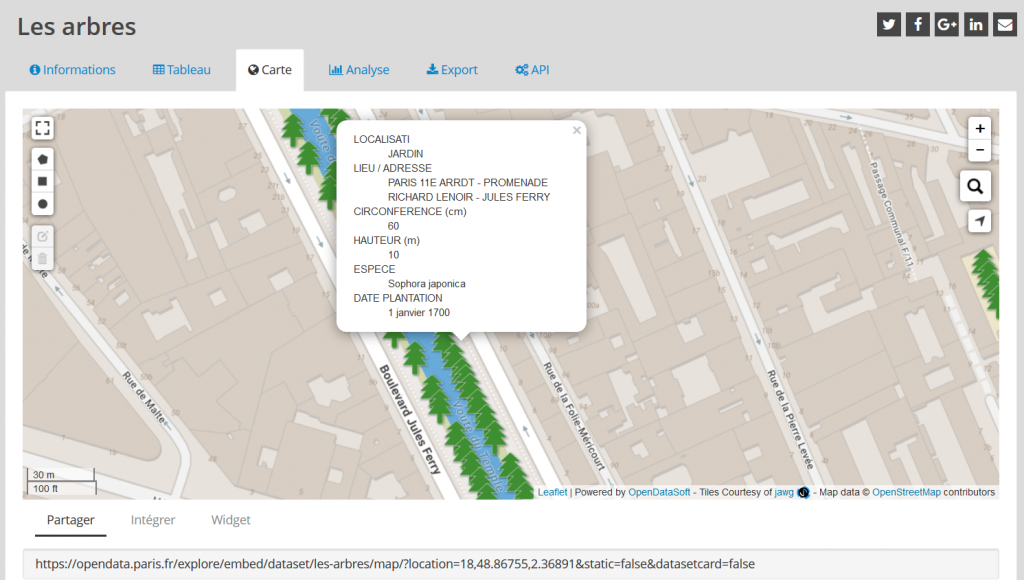Share the dataset on LinkedIn

[x=976, y=25]
